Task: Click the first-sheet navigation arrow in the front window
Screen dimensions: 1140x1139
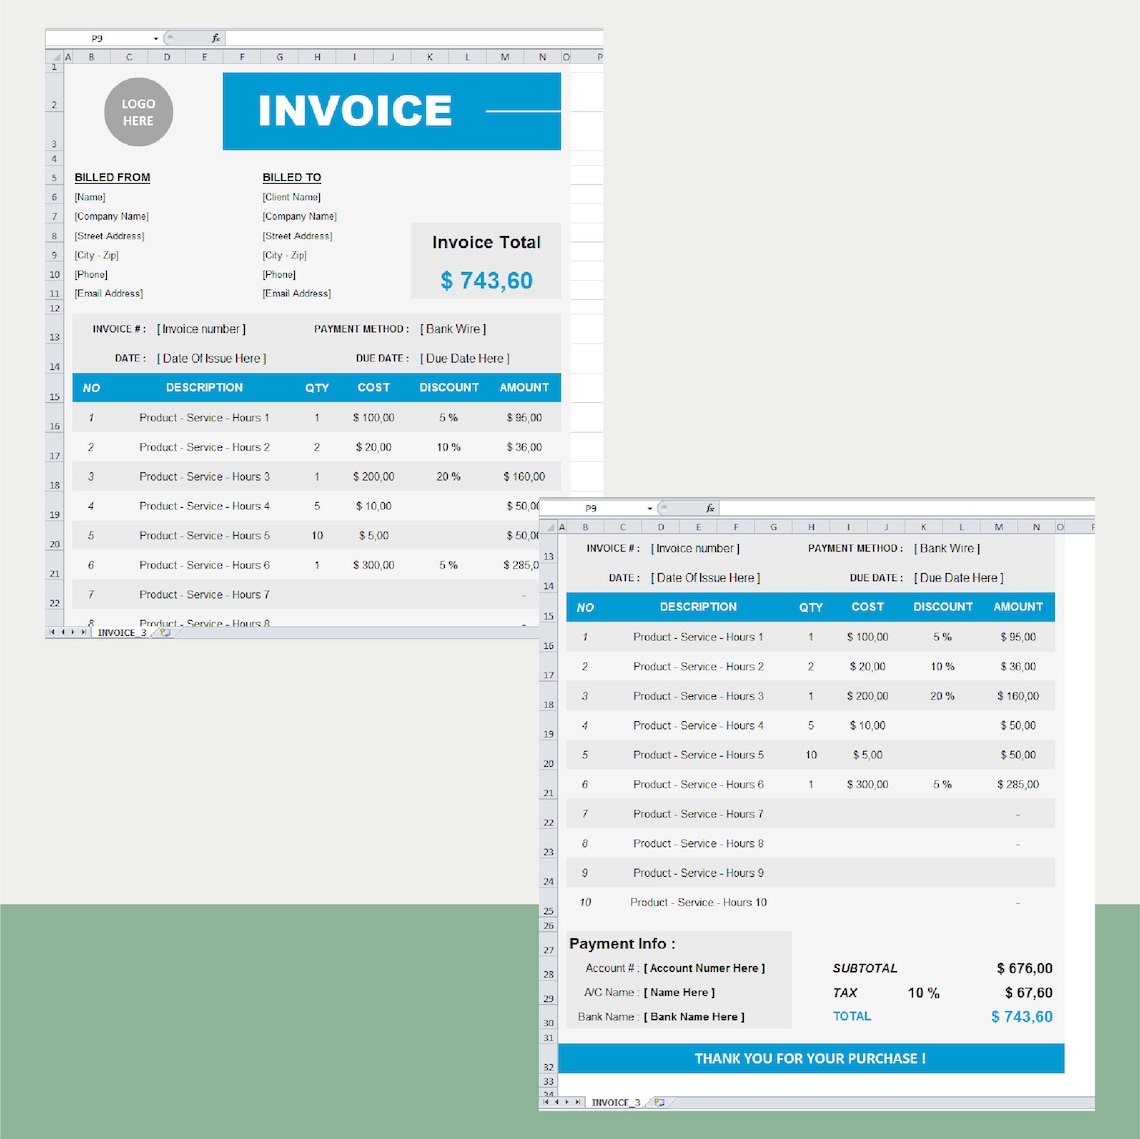Action: coord(52,632)
